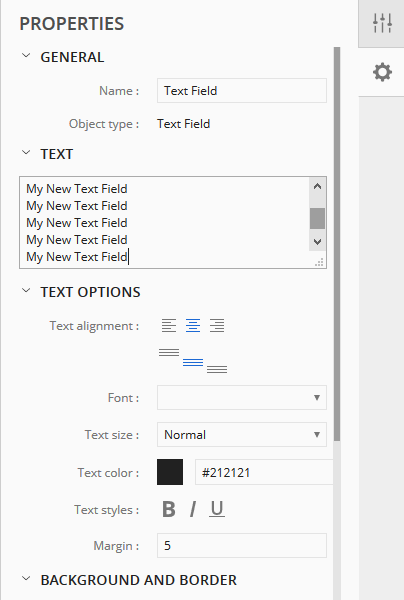Align text to the left
Screen dimensions: 404x600
coord(169,326)
